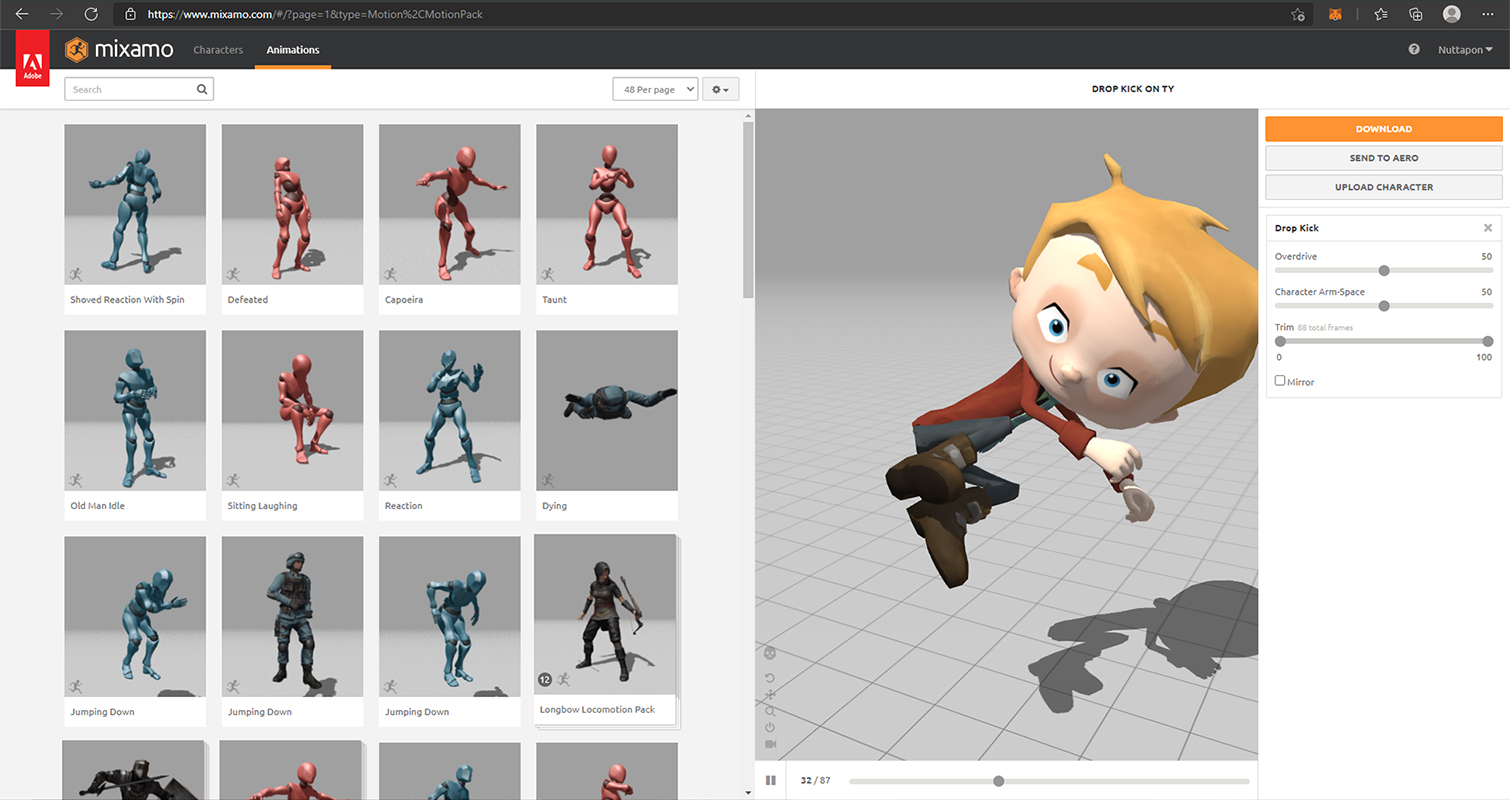This screenshot has height=800, width=1510.
Task: Expand the gear settings dropdown
Action: coord(720,89)
